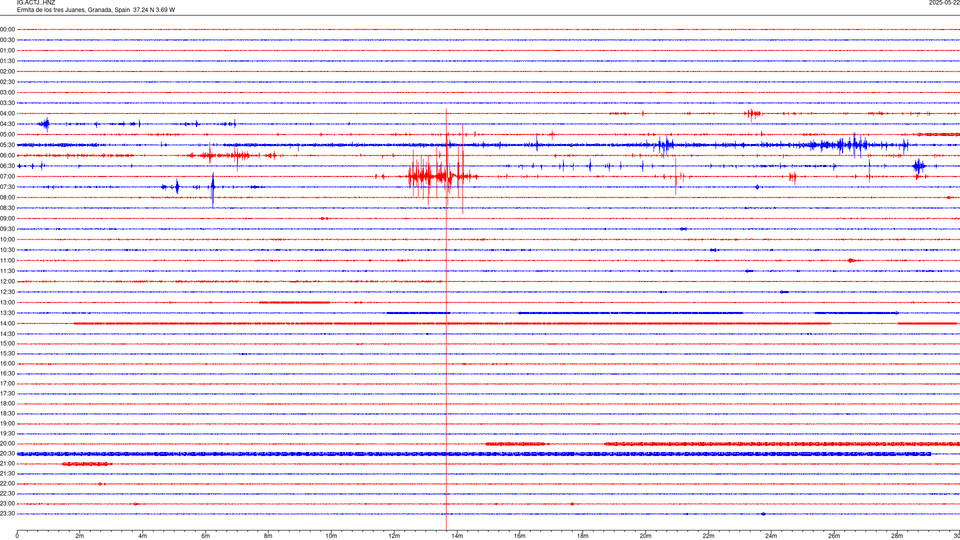Viewport: 960px width, 540px height.
Task: Click the '17:00' time label
Action: pyautogui.click(x=7, y=383)
